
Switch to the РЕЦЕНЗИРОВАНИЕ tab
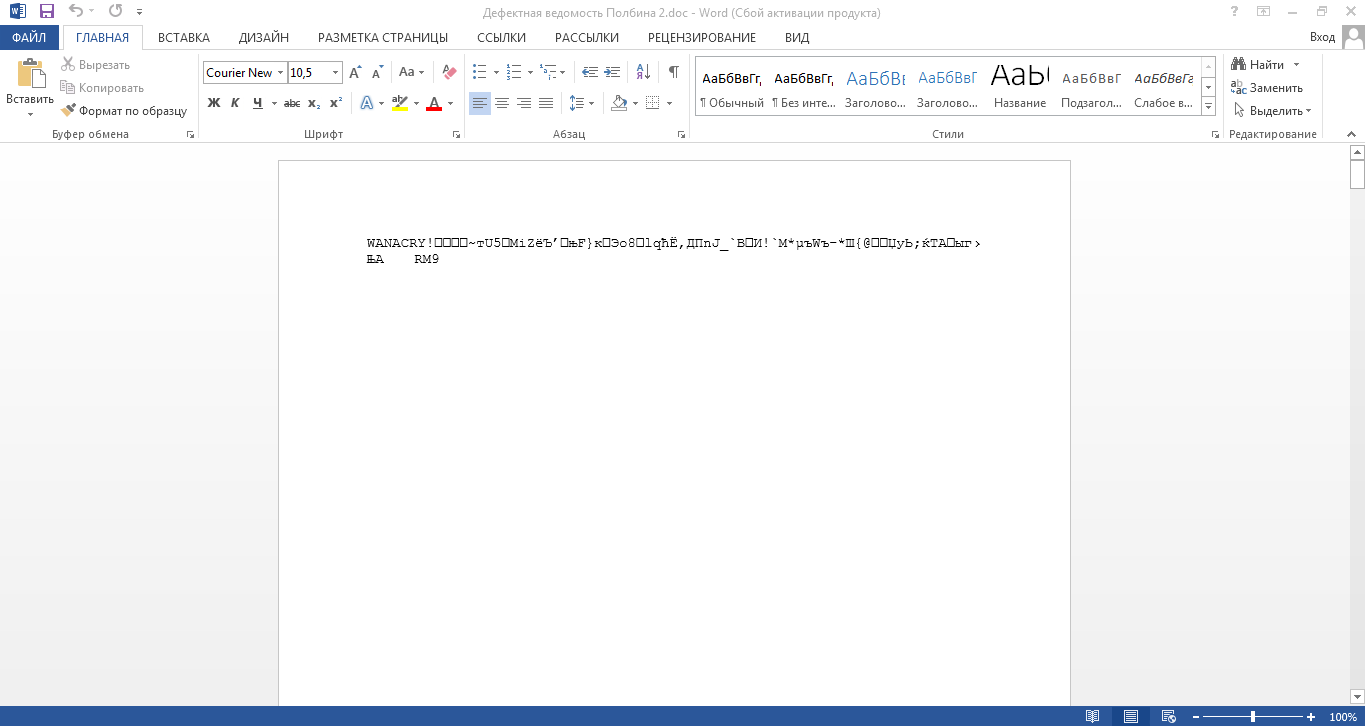coord(702,38)
